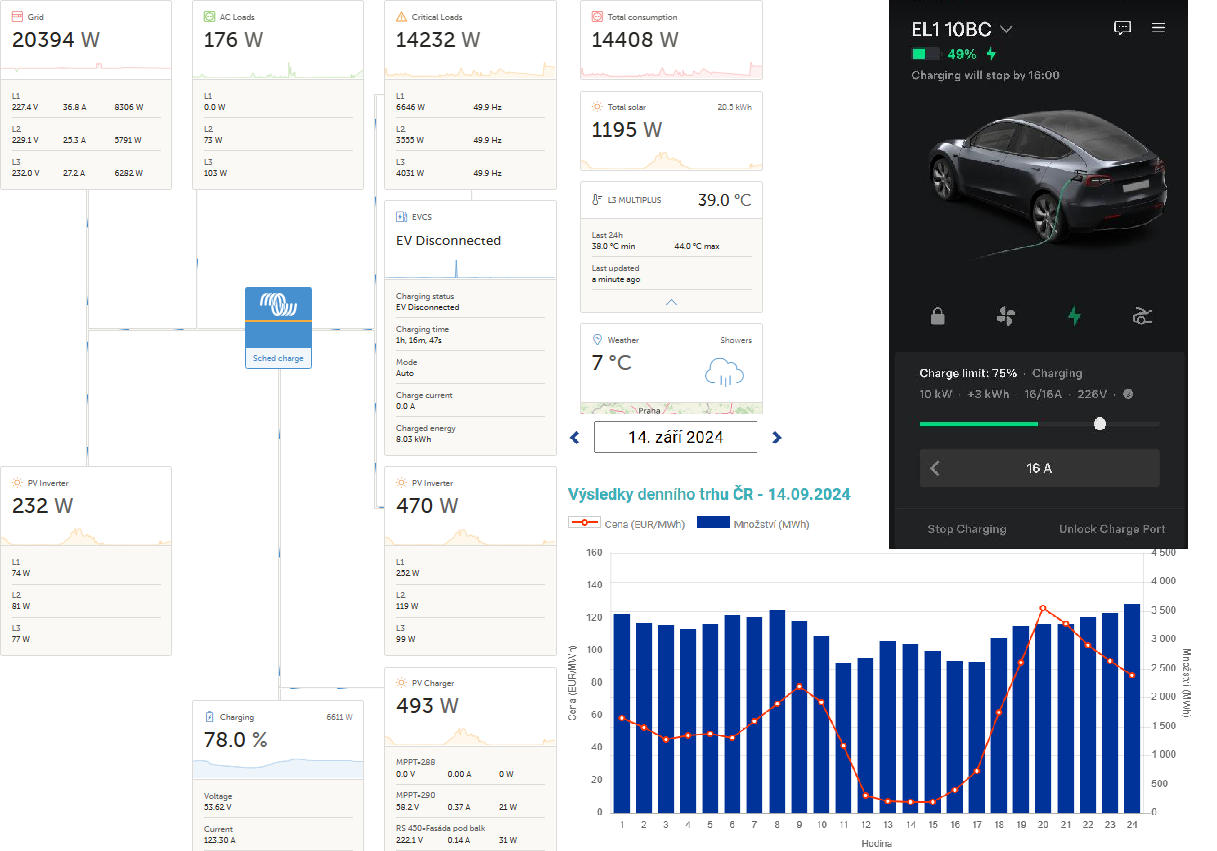The width and height of the screenshot is (1217, 851).
Task: Decrease charge current with left chevron
Action: (935, 468)
